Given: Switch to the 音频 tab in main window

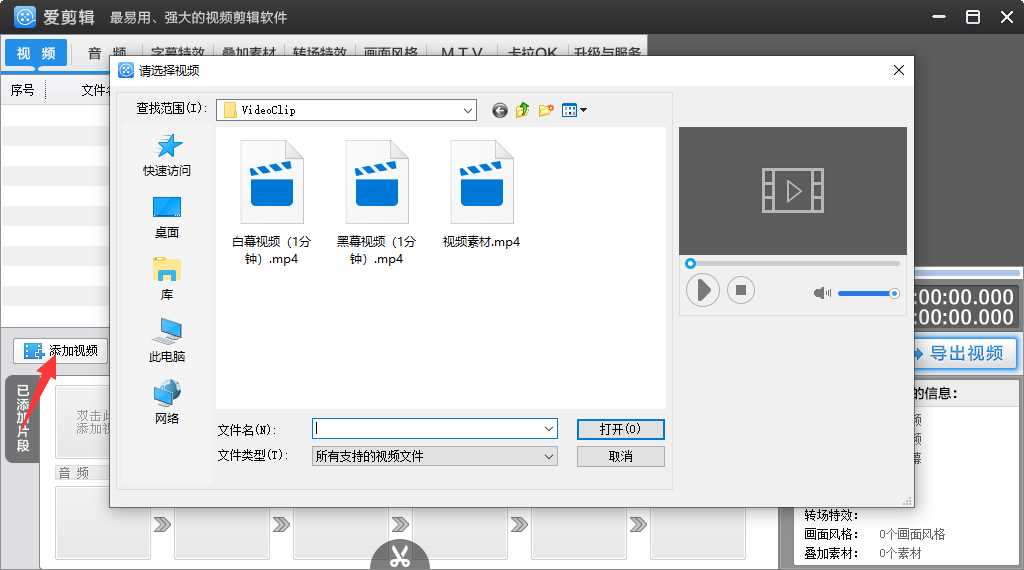Looking at the screenshot, I should click(107, 53).
